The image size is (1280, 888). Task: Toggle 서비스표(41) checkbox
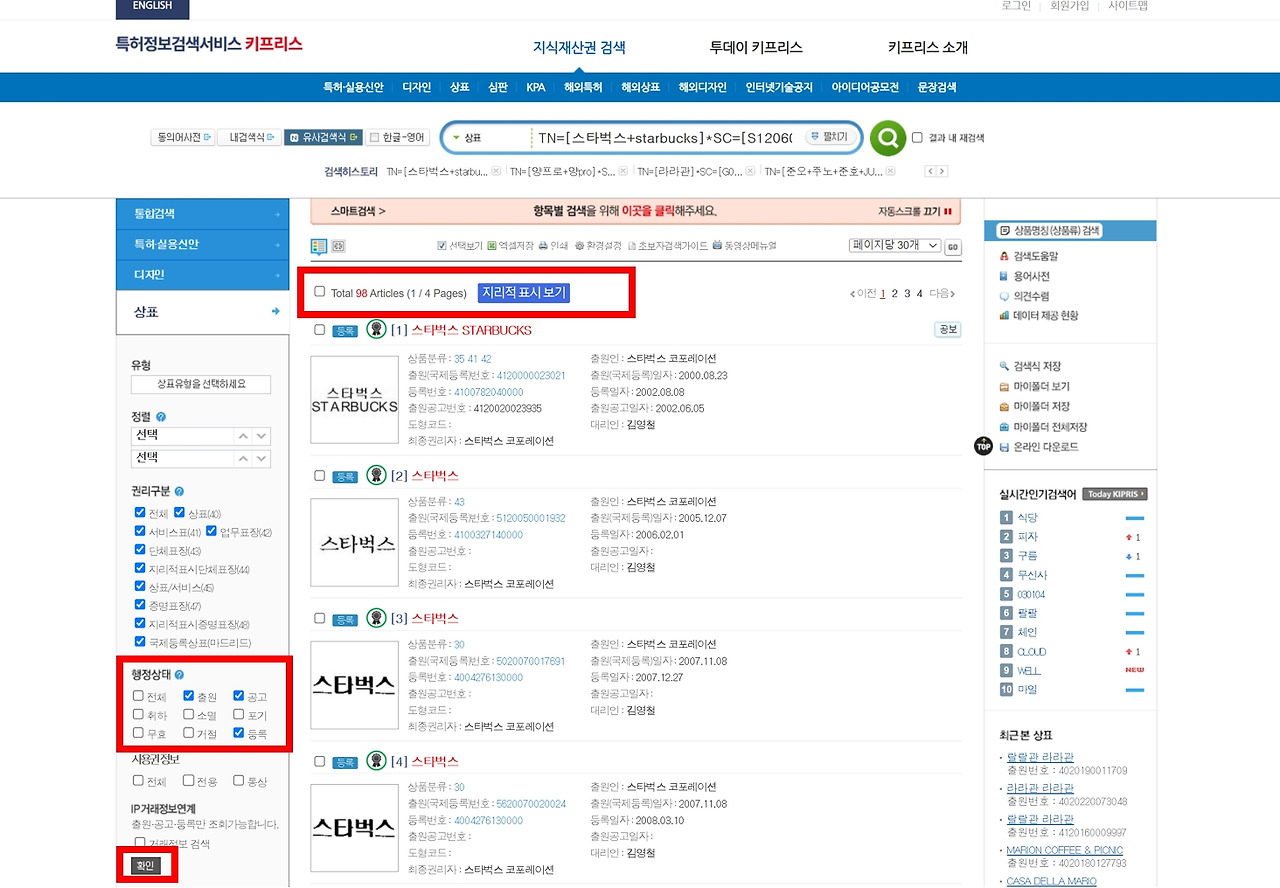[x=140, y=532]
